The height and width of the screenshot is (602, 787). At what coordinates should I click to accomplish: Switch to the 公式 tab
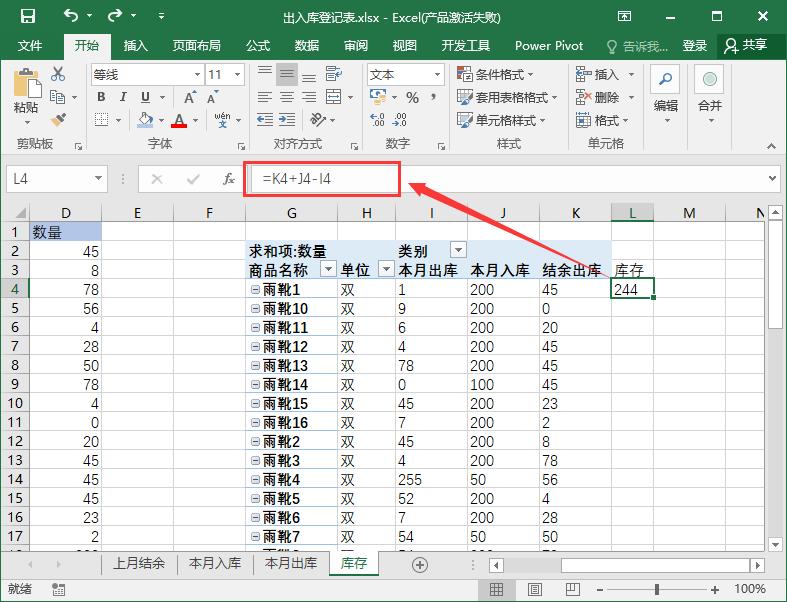click(258, 46)
